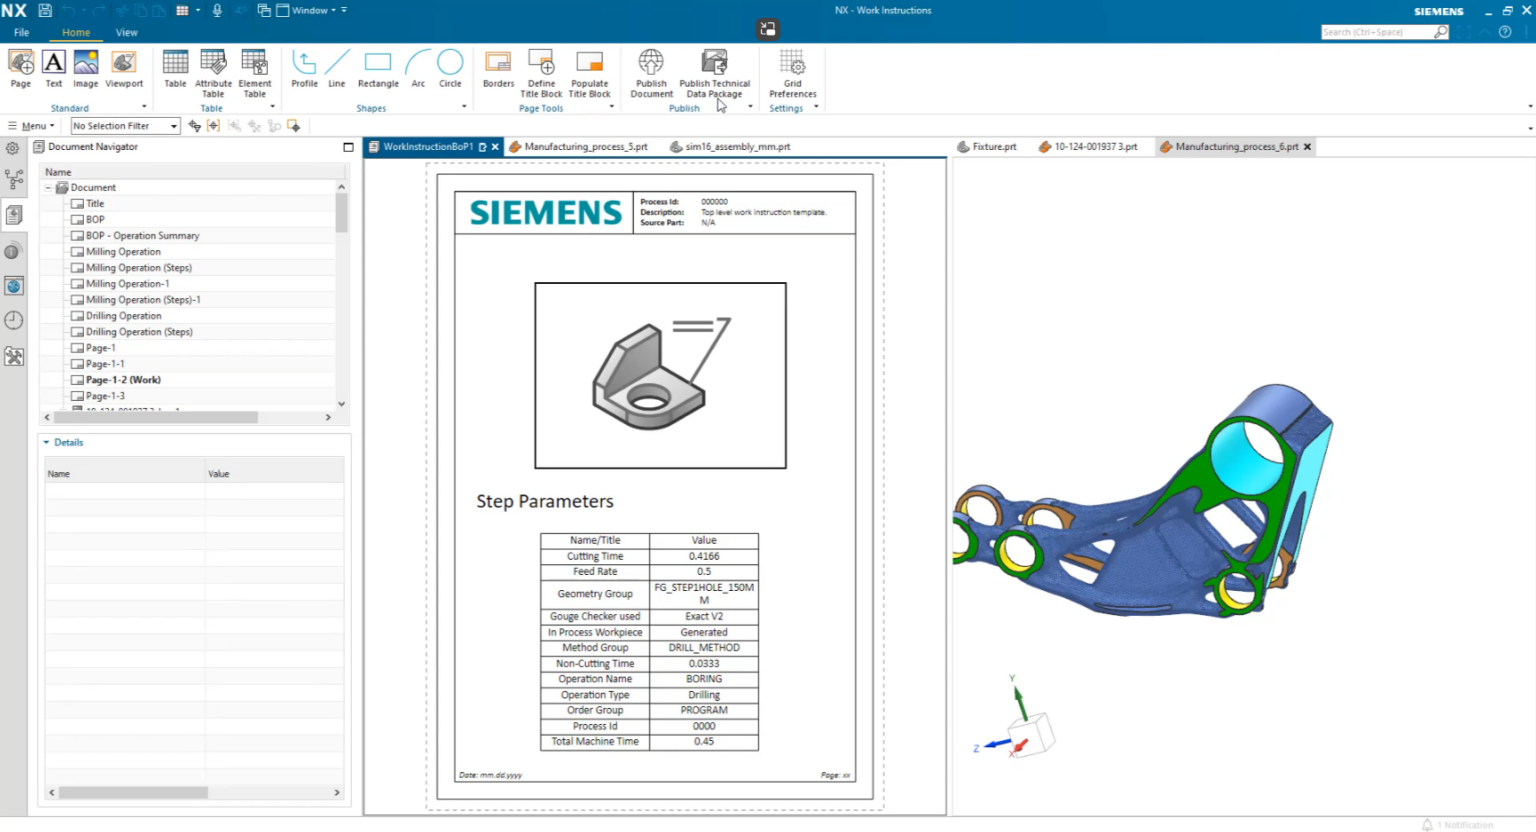Collapse the Details panel
Viewport: 1536px width, 832px height.
click(44, 442)
